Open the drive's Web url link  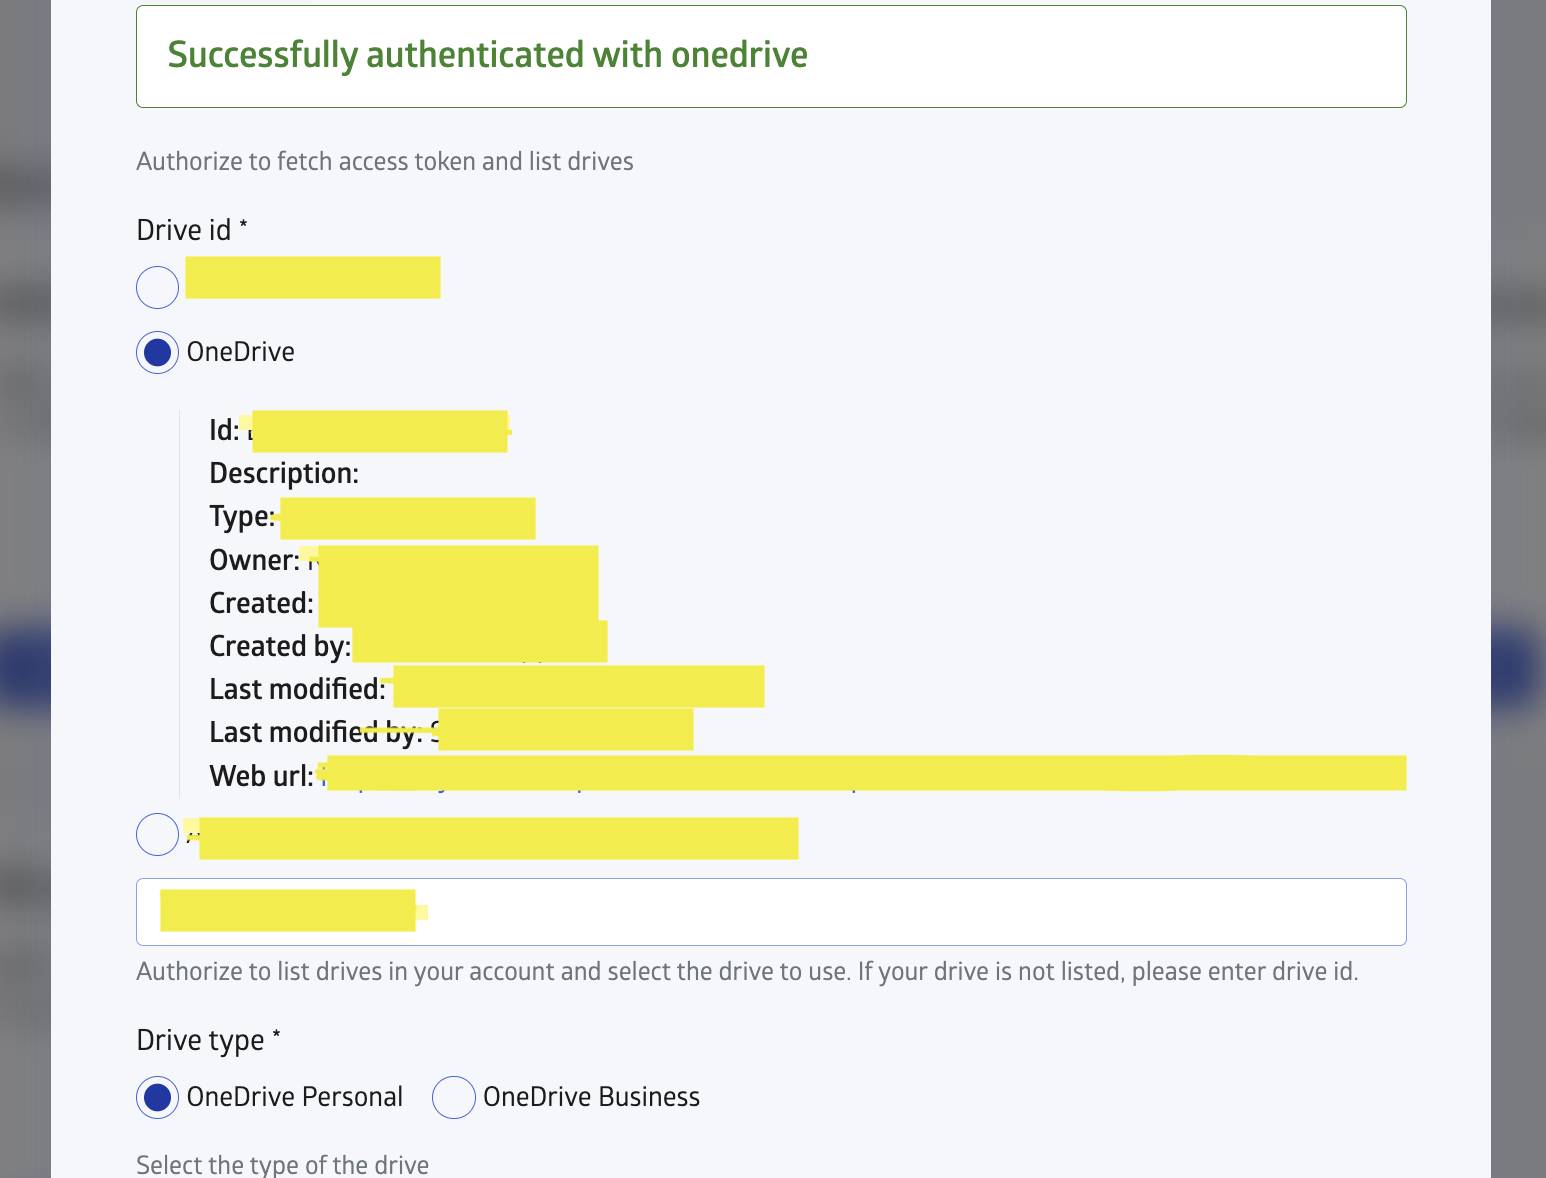click(865, 775)
